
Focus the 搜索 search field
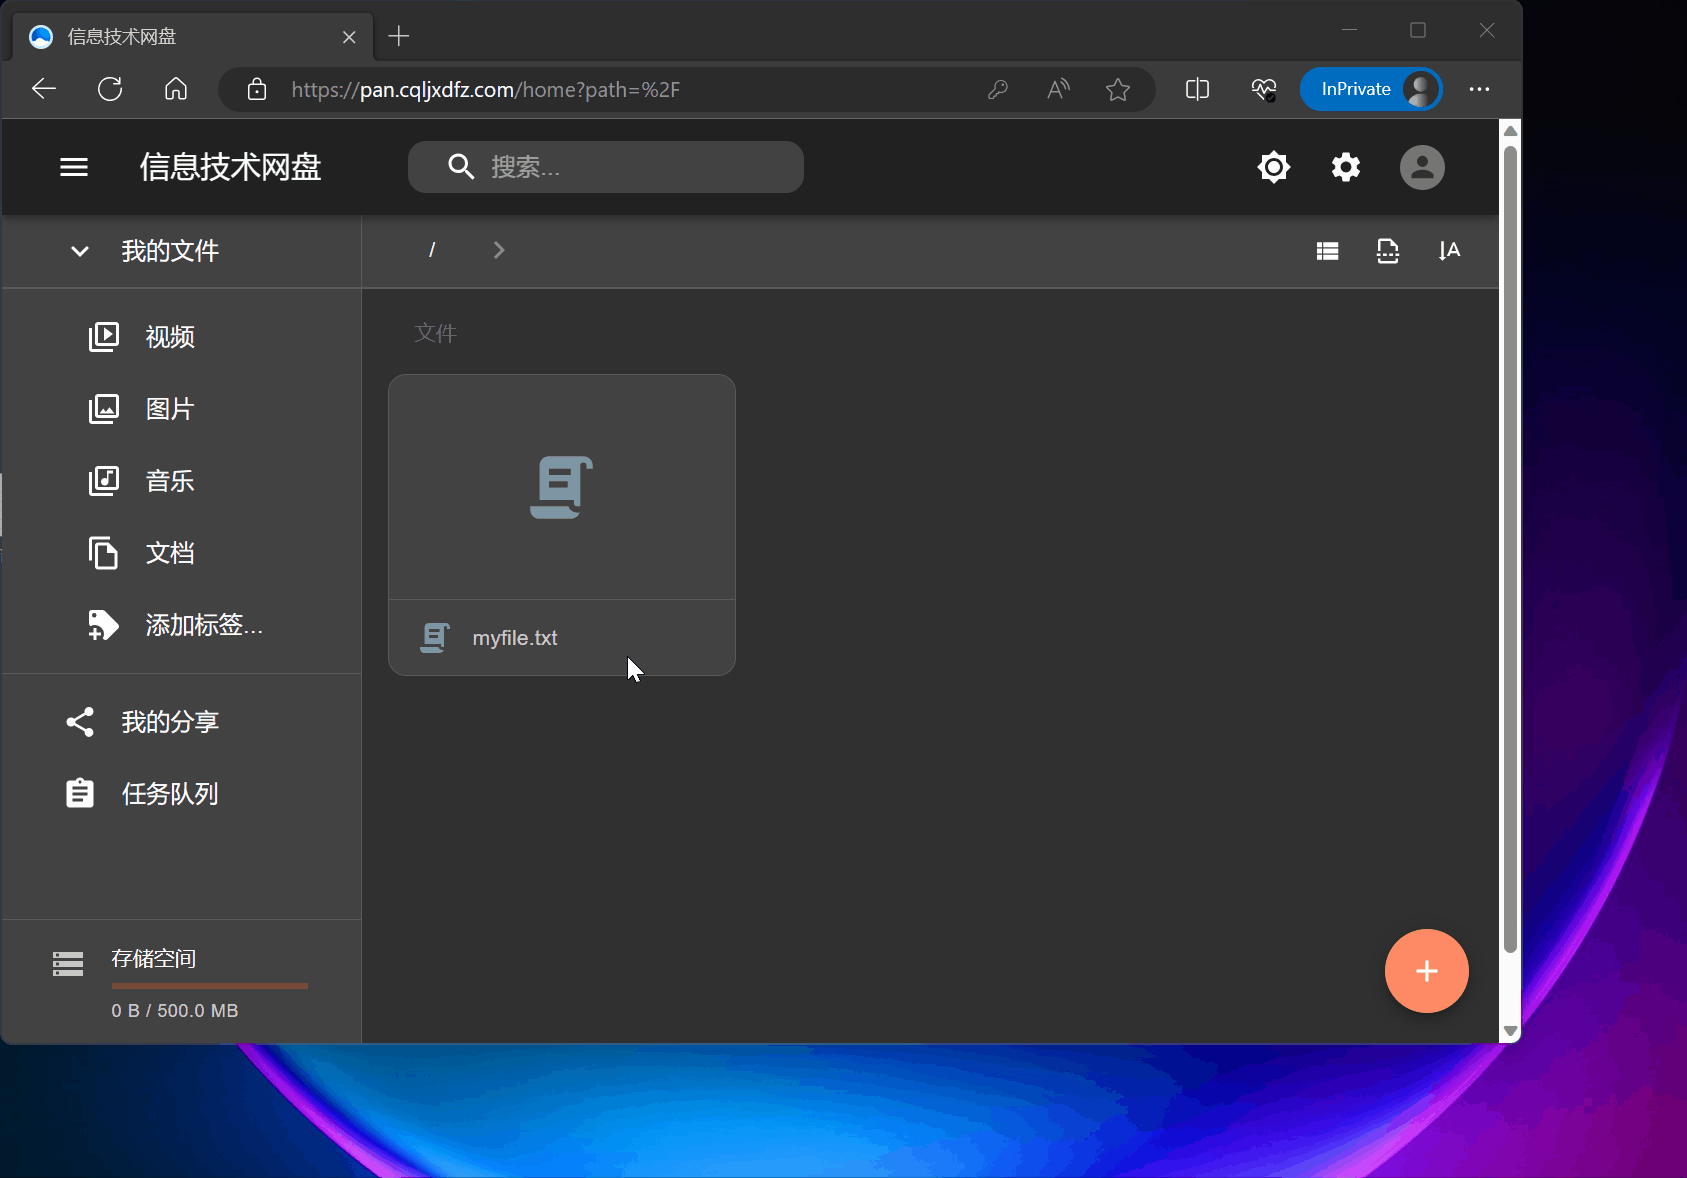(606, 167)
